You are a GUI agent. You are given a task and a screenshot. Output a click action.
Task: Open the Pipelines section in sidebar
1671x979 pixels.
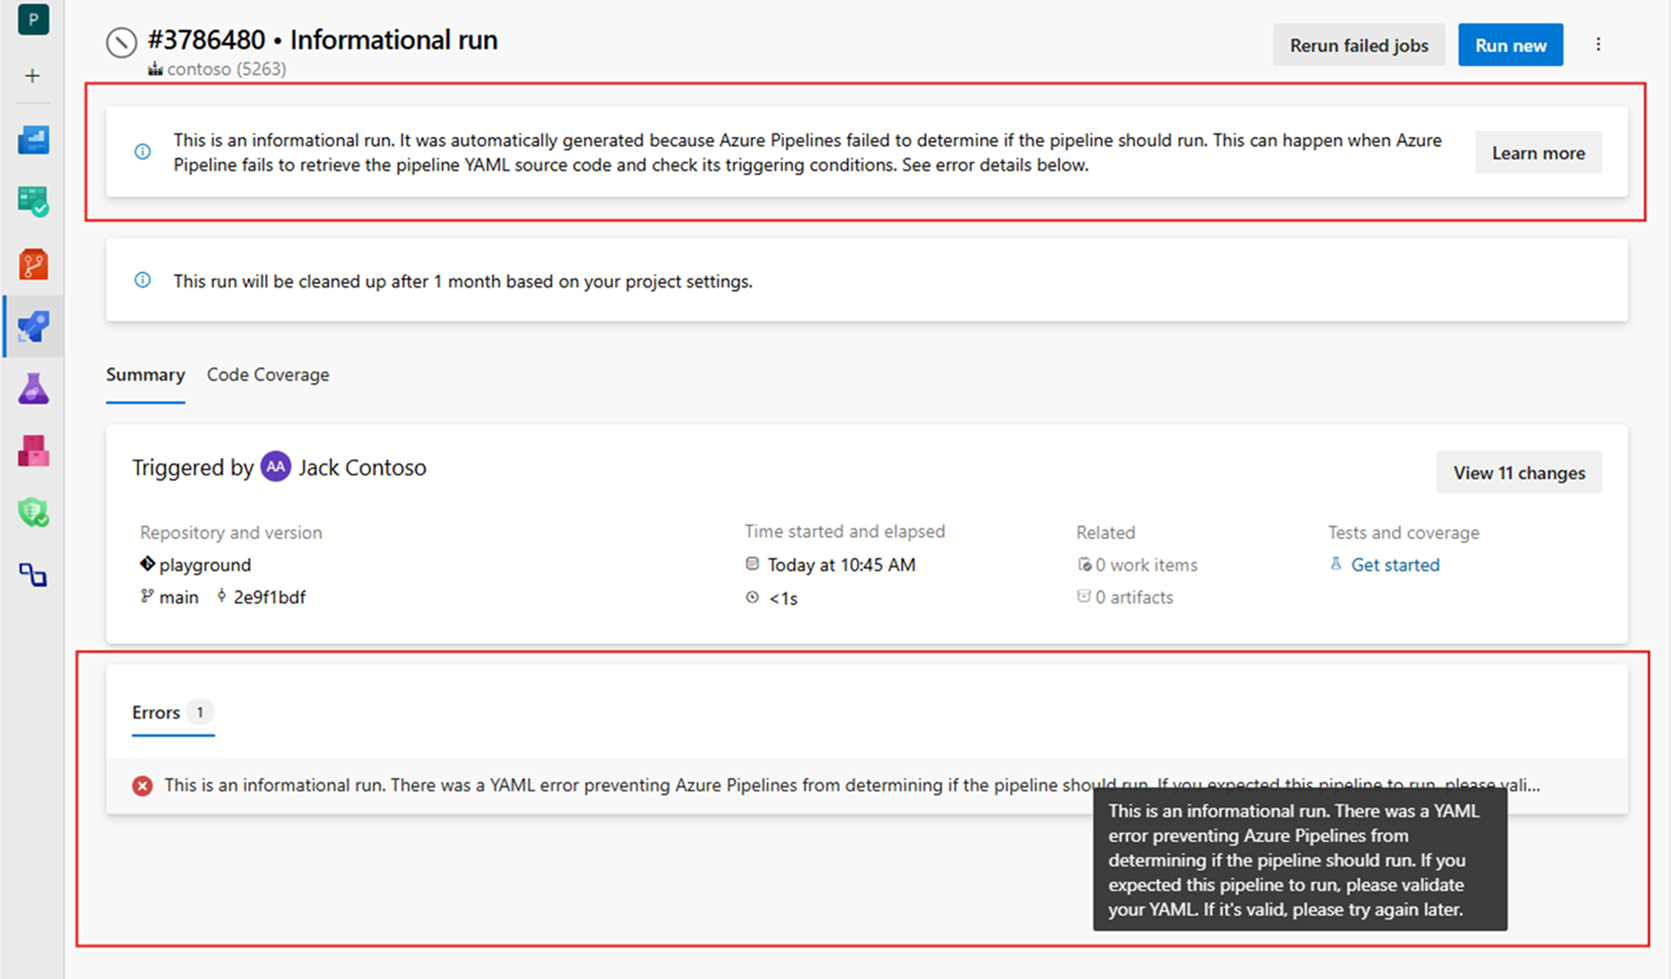coord(33,326)
